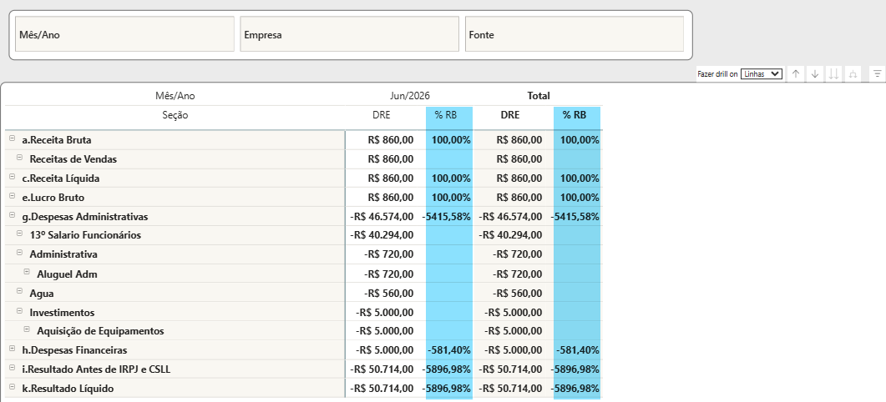Collapse the a.Receita Bruta row
This screenshot has width=886, height=402.
[x=12, y=139]
